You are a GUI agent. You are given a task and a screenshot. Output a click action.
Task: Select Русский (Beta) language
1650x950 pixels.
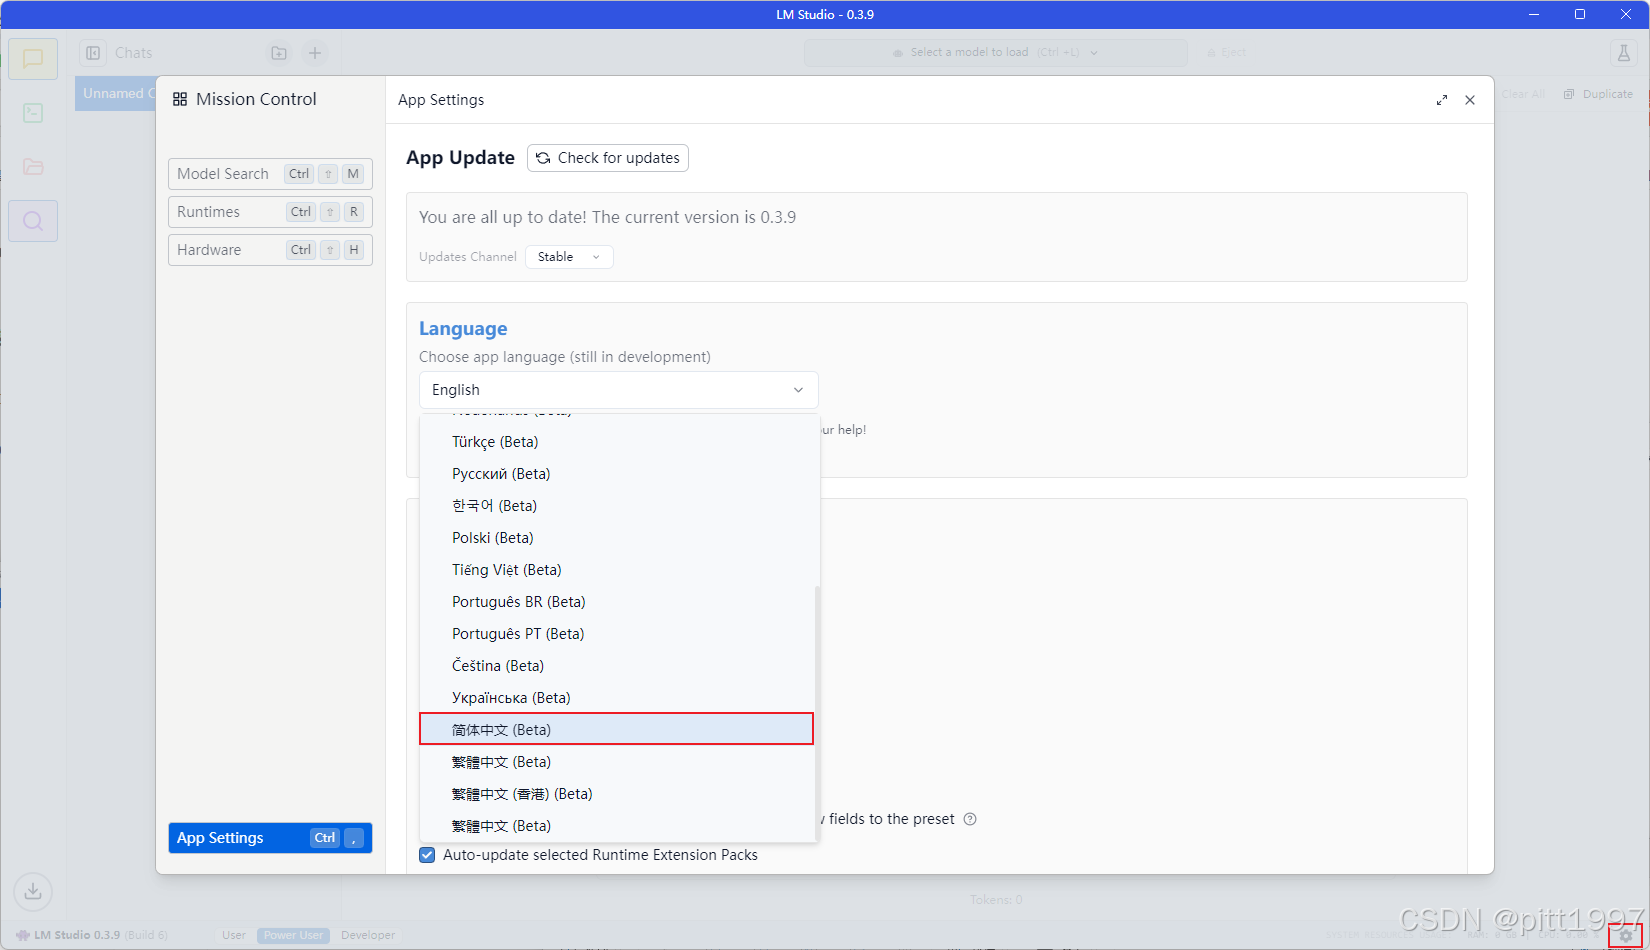point(617,474)
